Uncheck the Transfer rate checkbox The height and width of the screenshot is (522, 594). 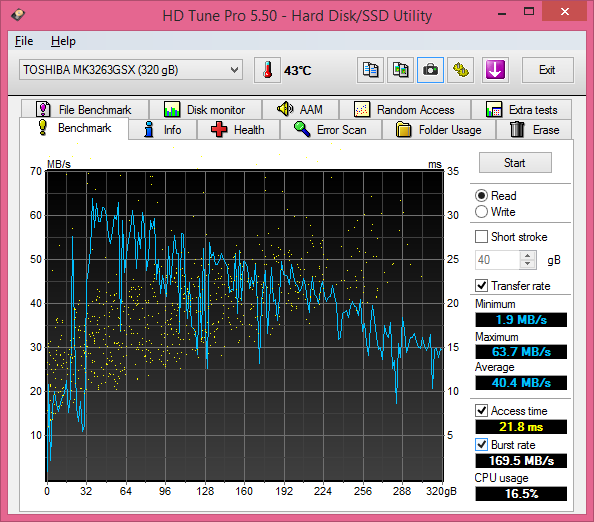[481, 286]
